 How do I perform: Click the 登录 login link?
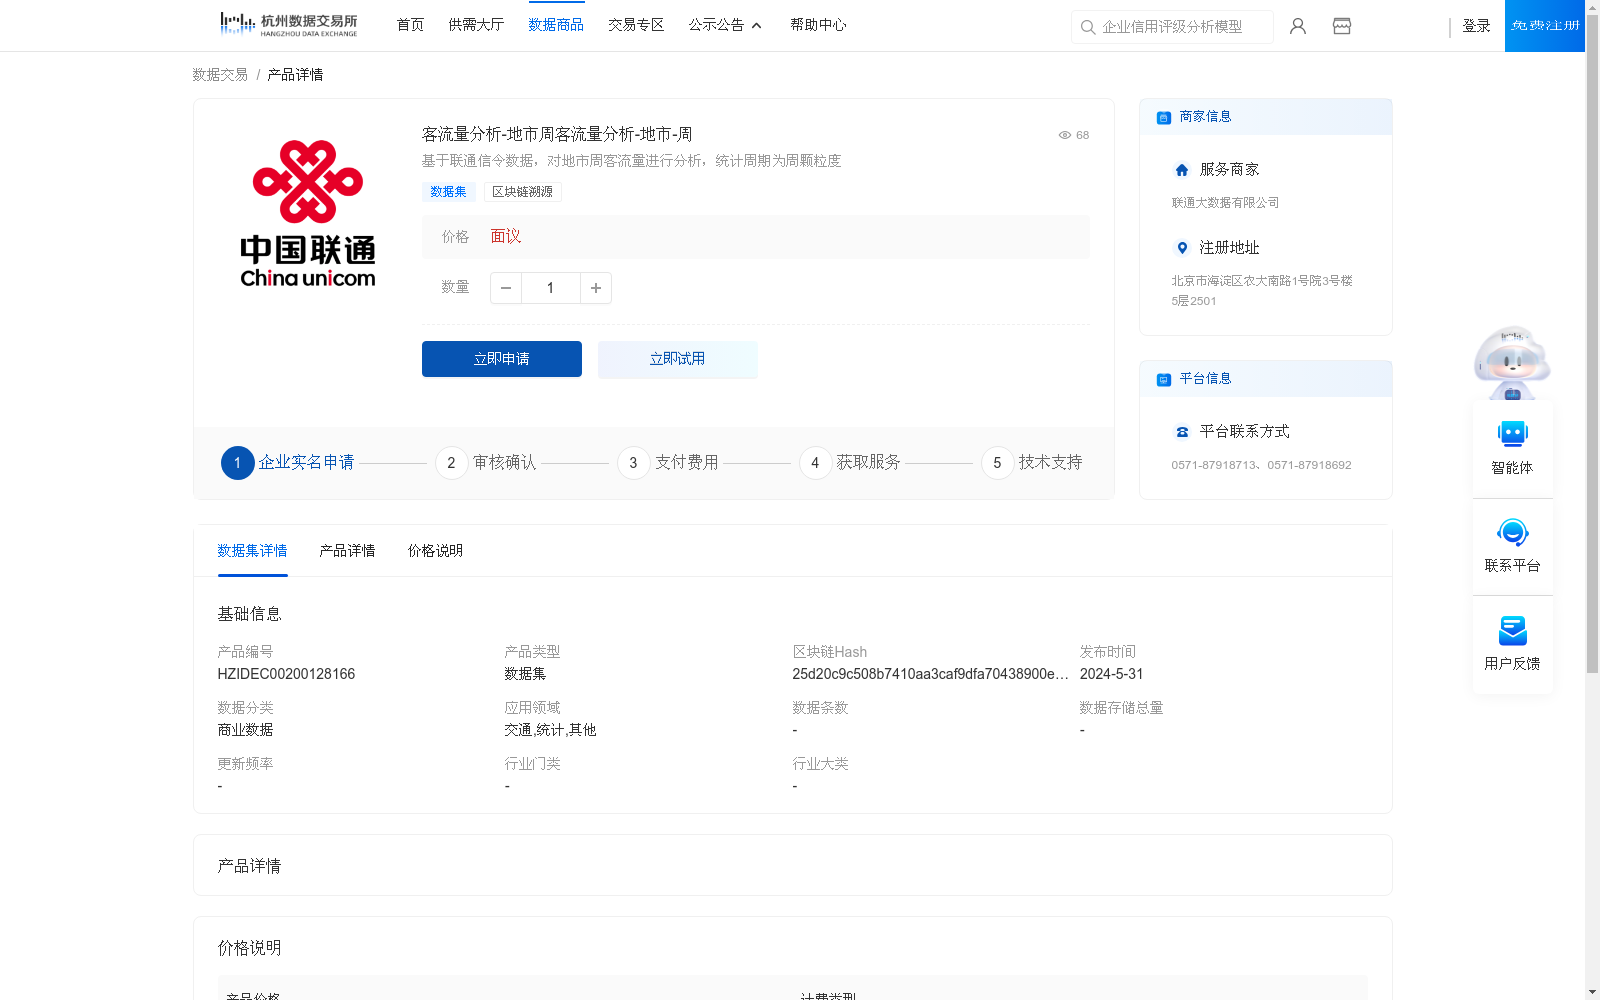pyautogui.click(x=1476, y=26)
